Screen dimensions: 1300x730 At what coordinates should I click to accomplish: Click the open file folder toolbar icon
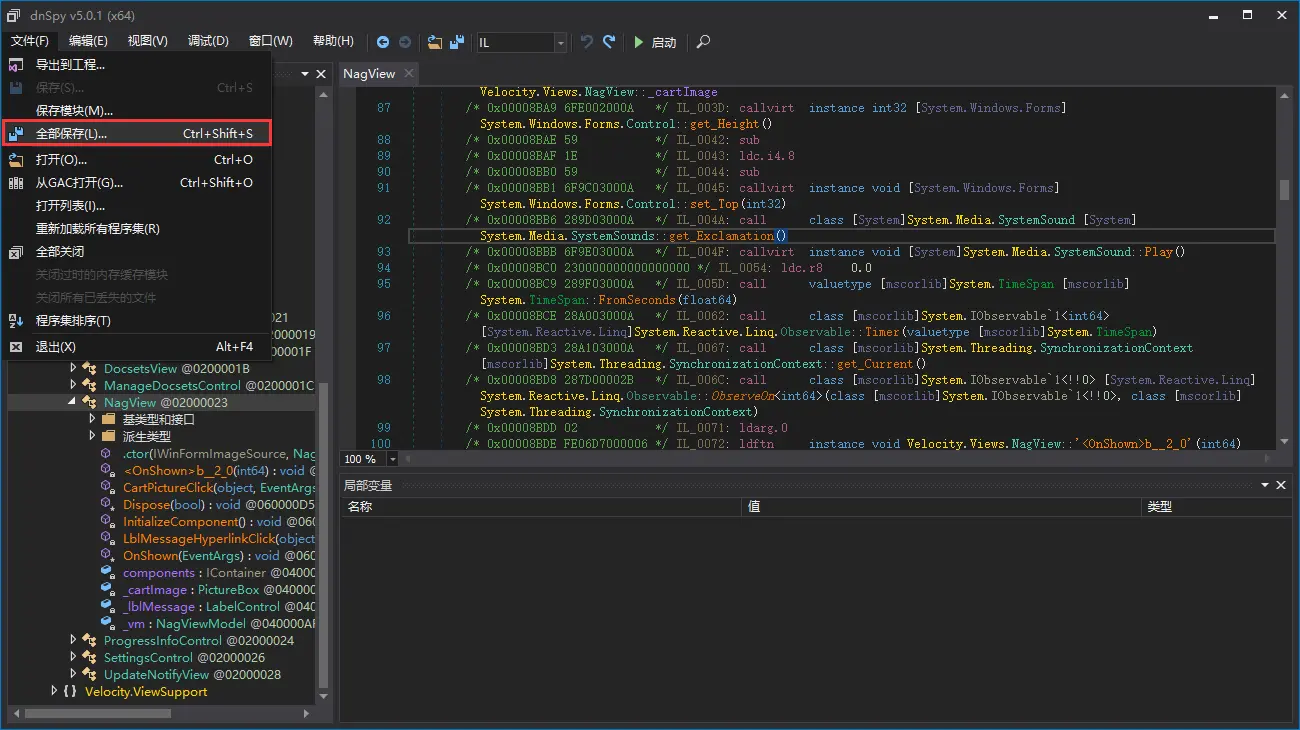[434, 42]
